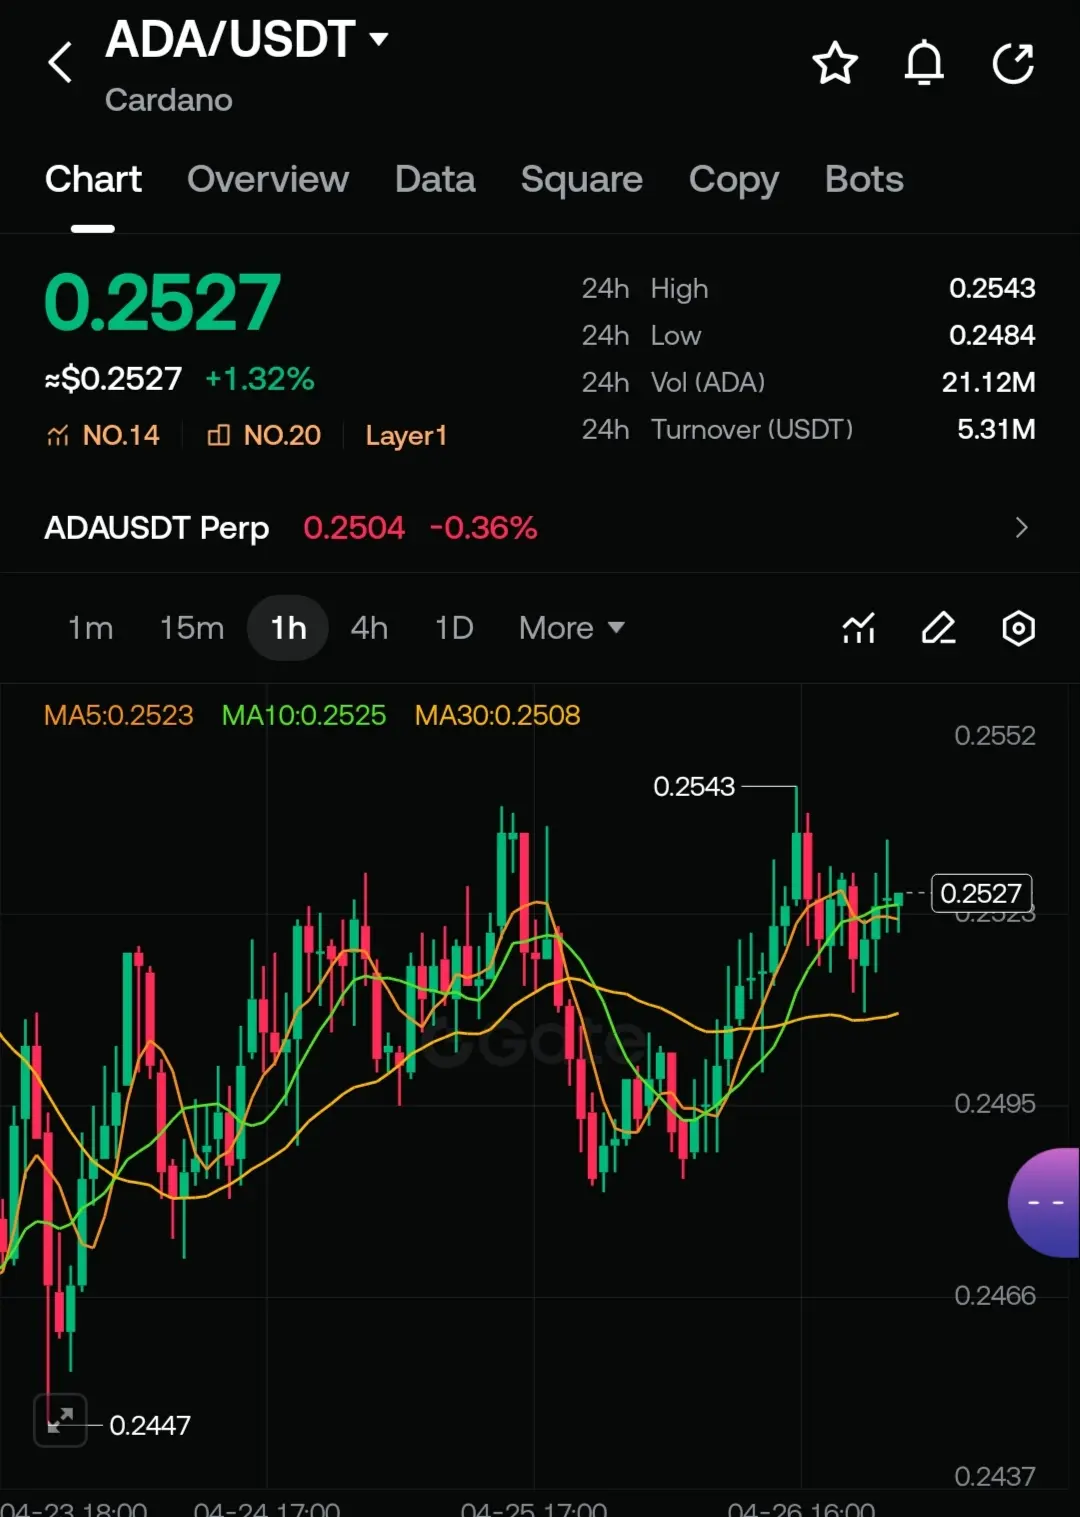1080x1517 pixels.
Task: Select the 1m timeframe
Action: (90, 628)
